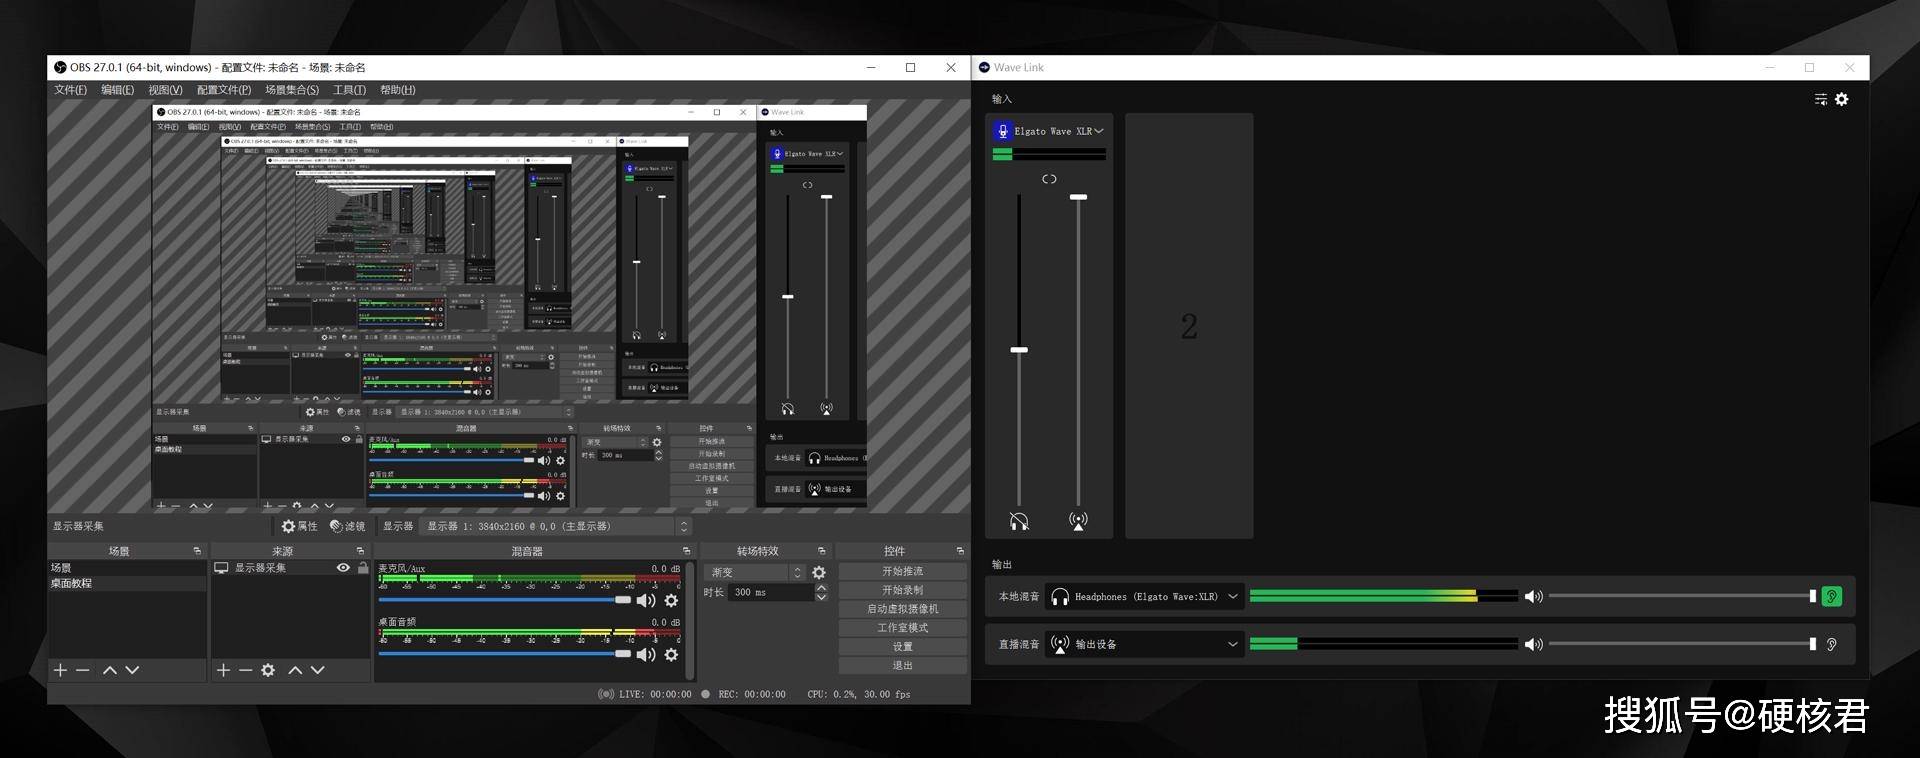Open the 编辑(E) menu in OBS
Screen dimensions: 1920x758
(117, 90)
